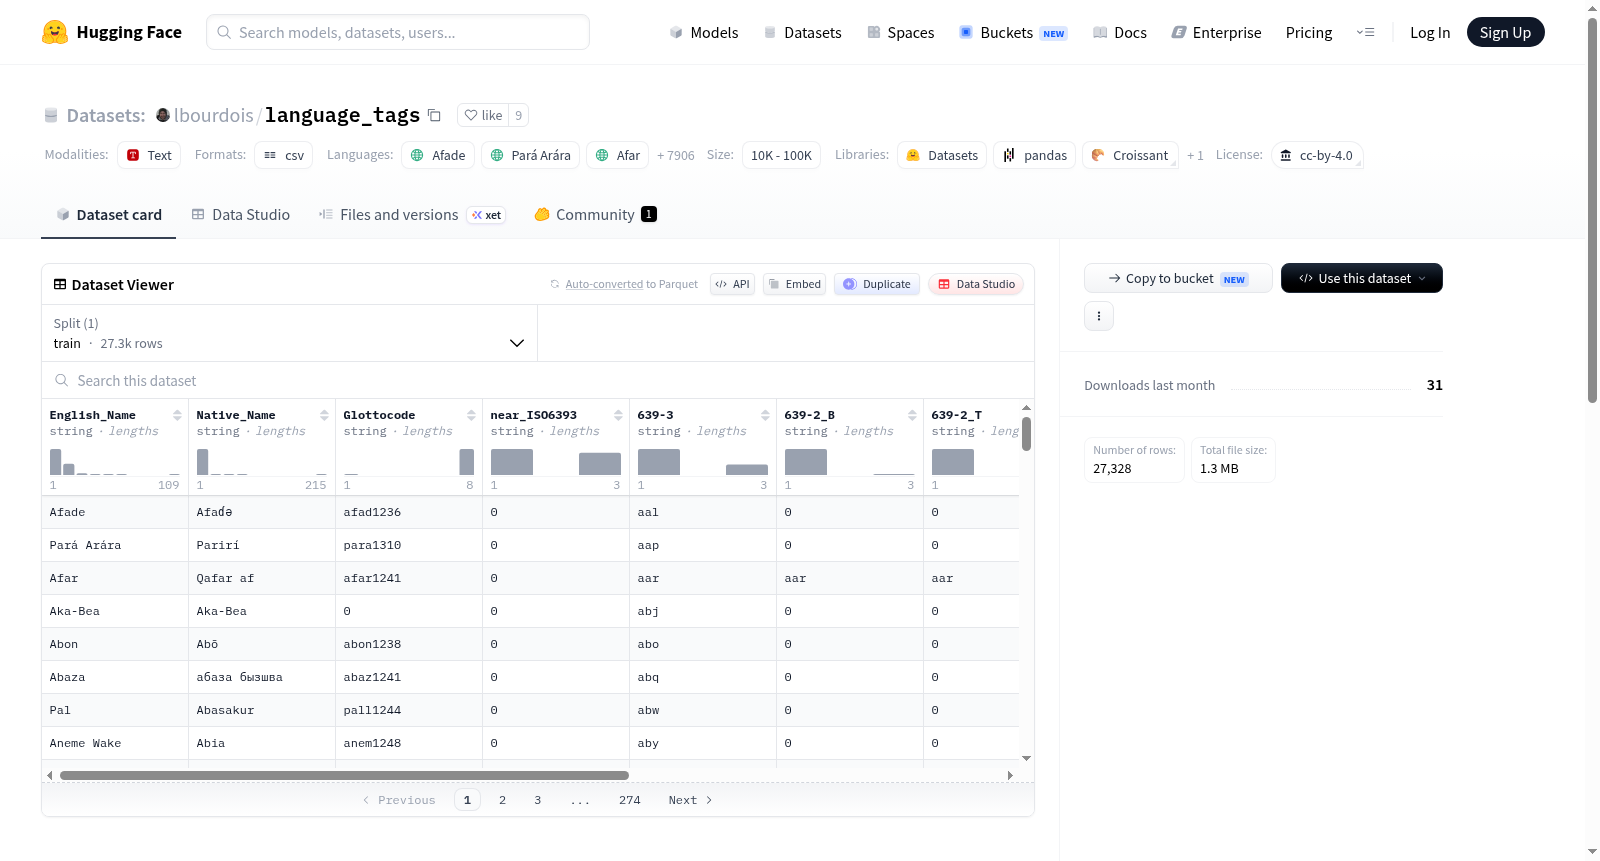Image resolution: width=1600 pixels, height=861 pixels.
Task: Click the Search this dataset field
Action: (x=538, y=381)
